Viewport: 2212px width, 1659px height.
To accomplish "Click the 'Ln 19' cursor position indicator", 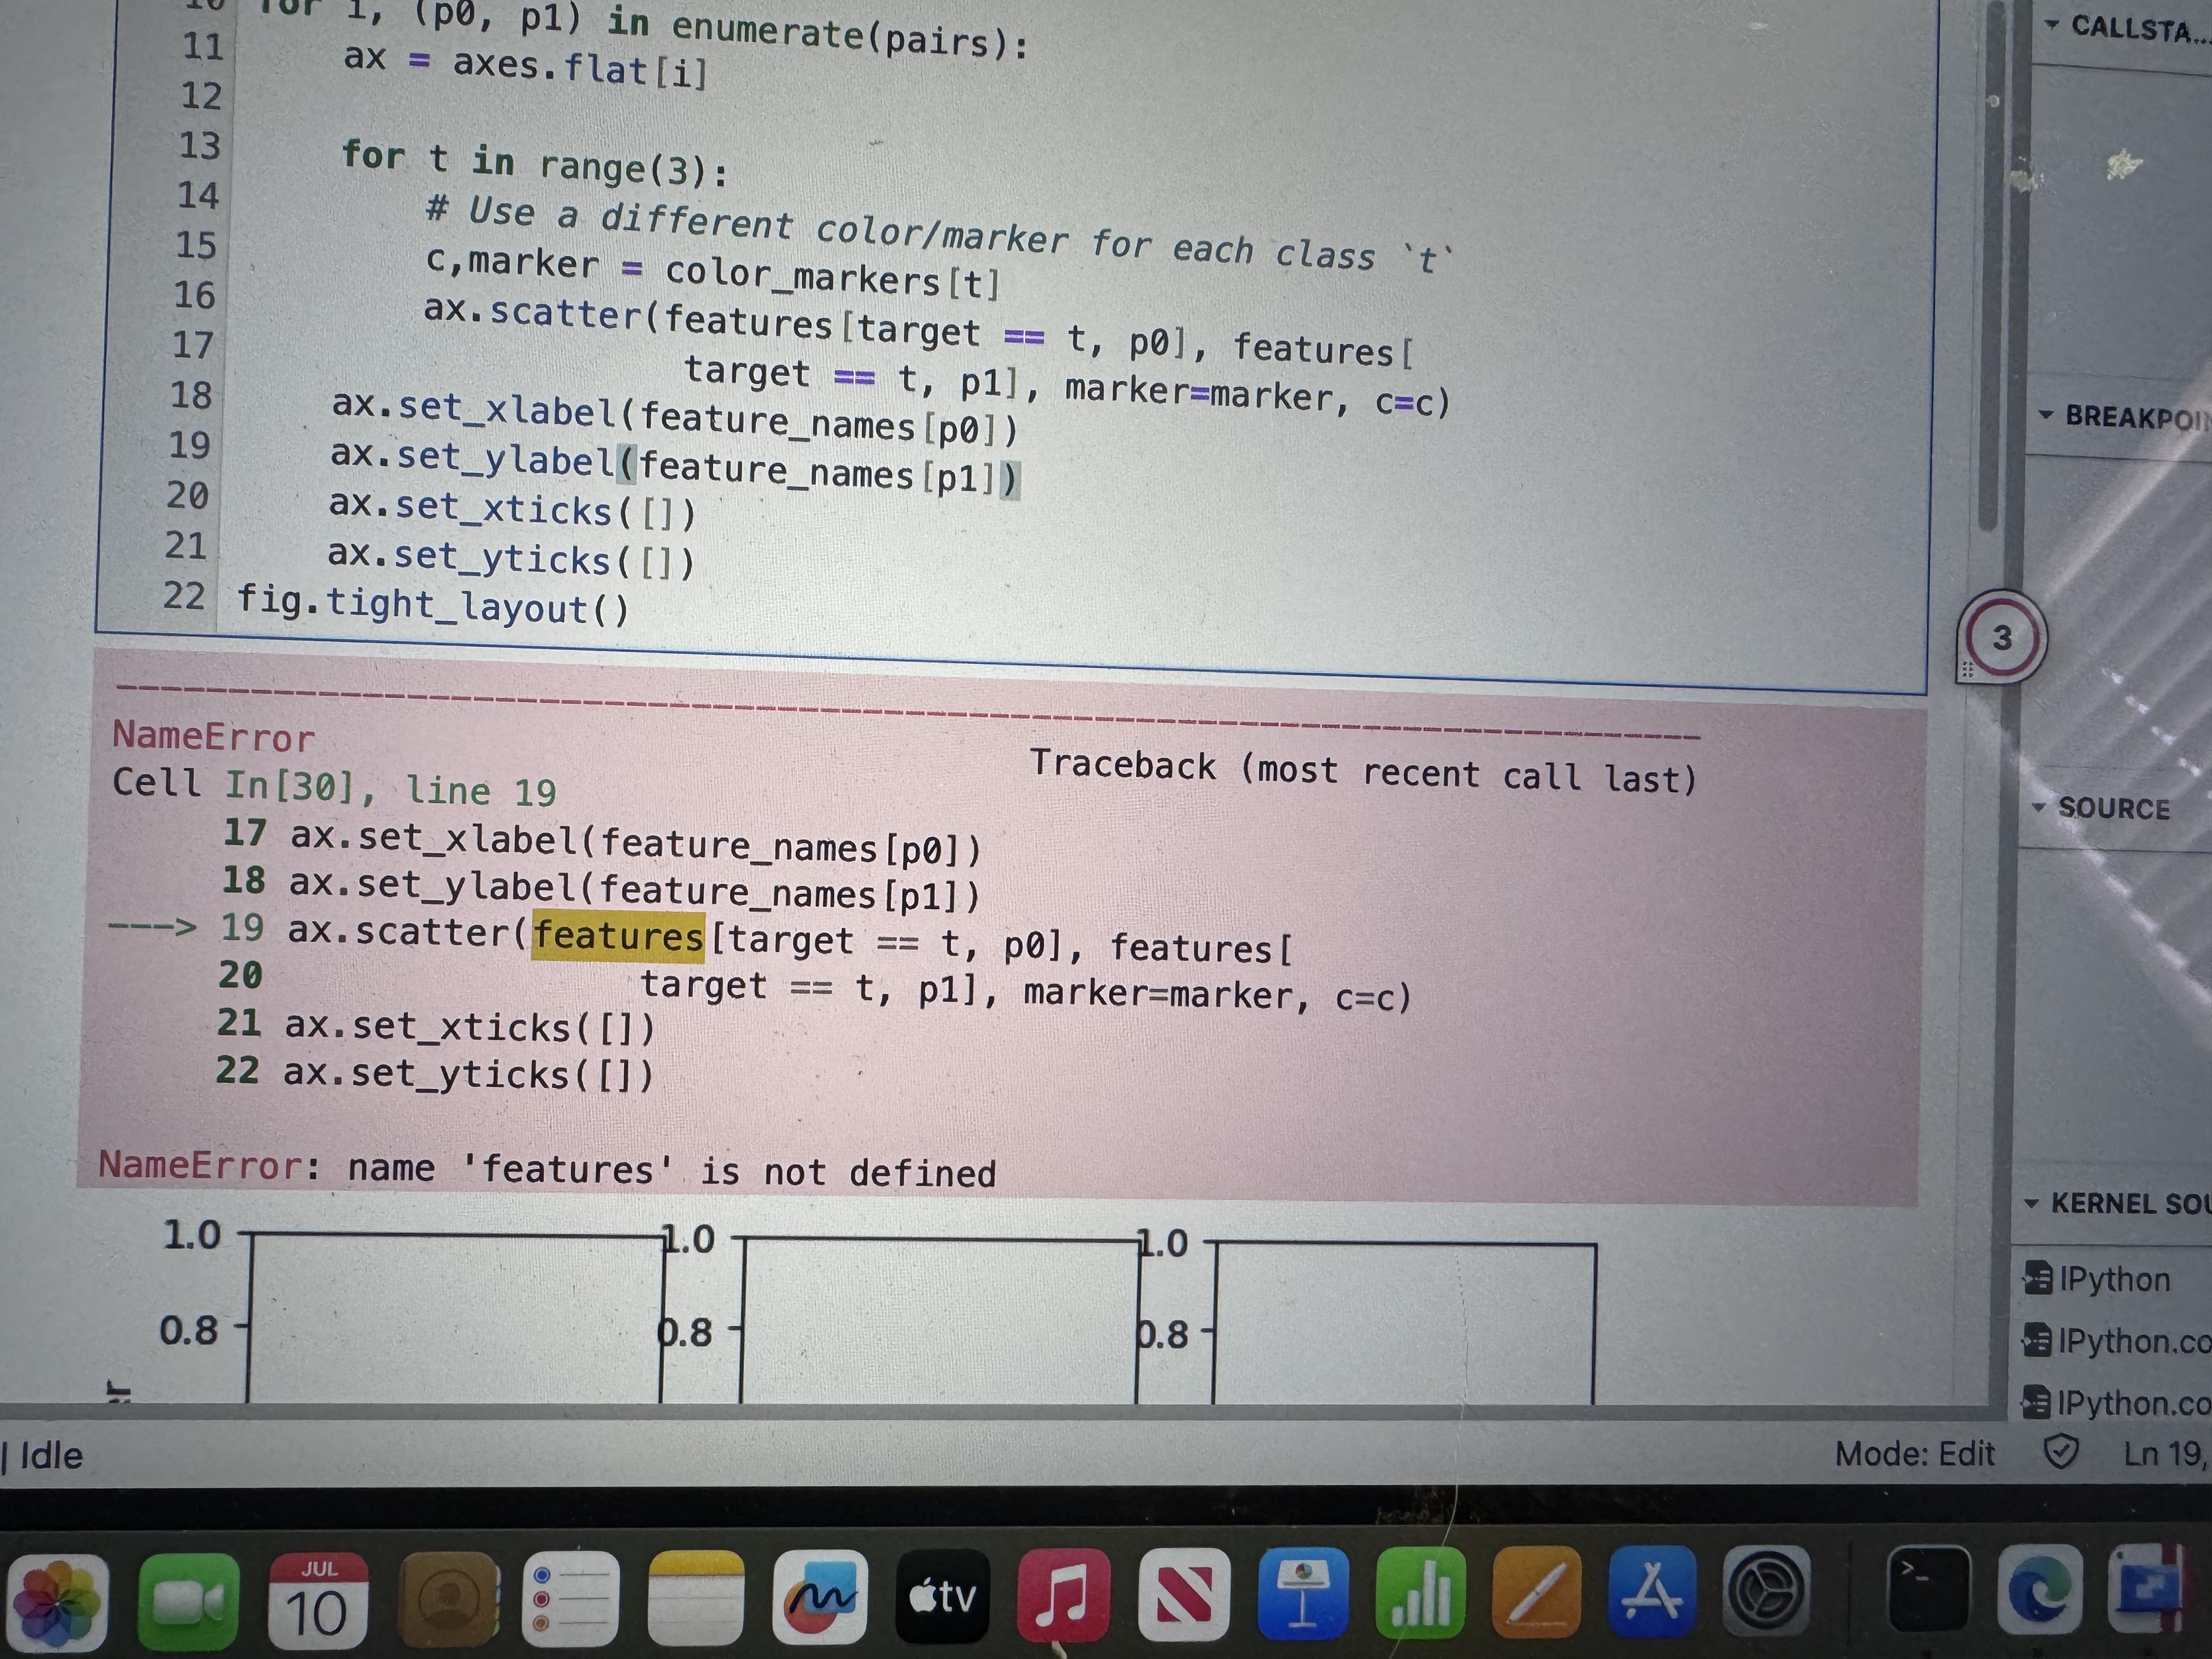I will [x=2166, y=1453].
